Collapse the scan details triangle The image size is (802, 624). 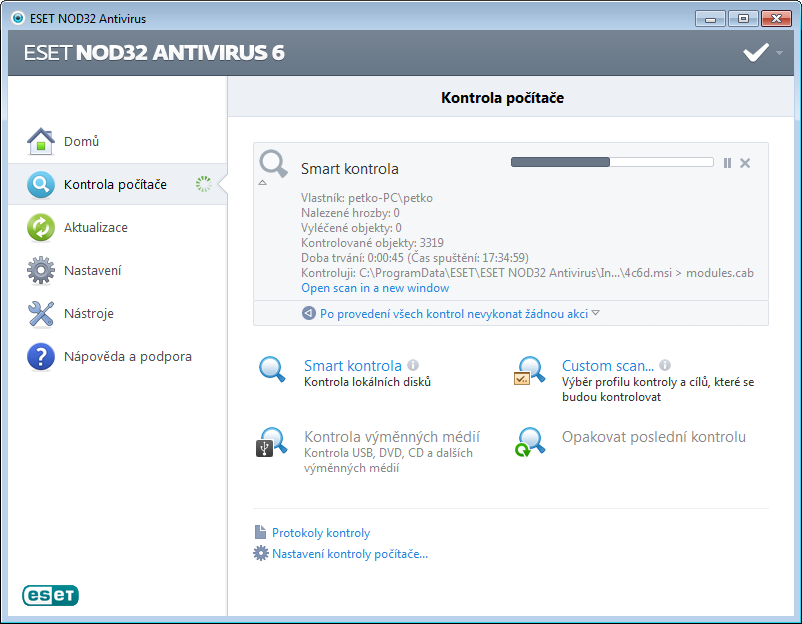pos(262,183)
